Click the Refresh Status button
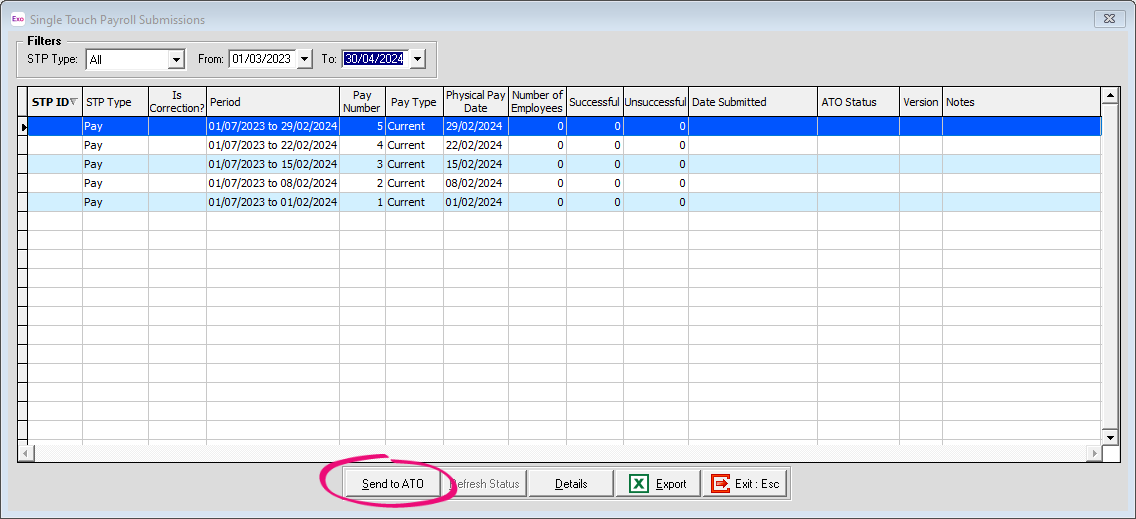The height and width of the screenshot is (519, 1136). (484, 484)
